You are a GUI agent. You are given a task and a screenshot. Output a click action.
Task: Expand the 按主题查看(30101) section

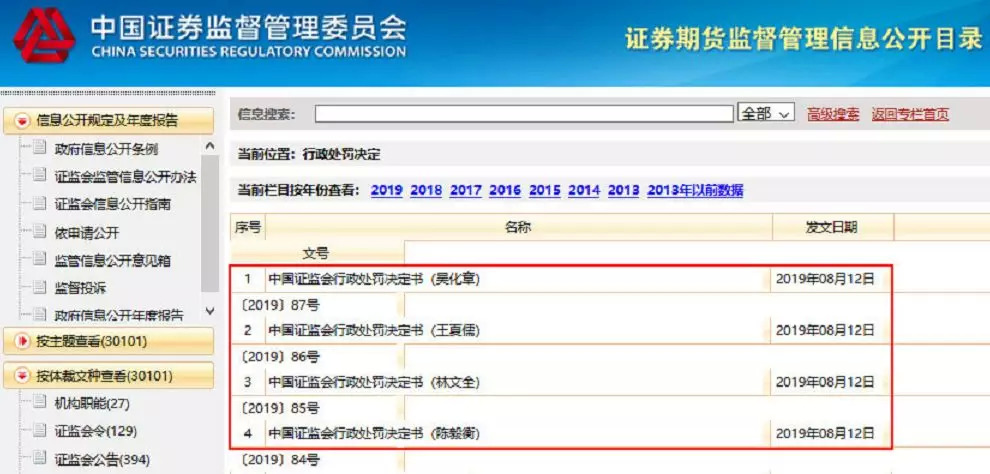[109, 341]
